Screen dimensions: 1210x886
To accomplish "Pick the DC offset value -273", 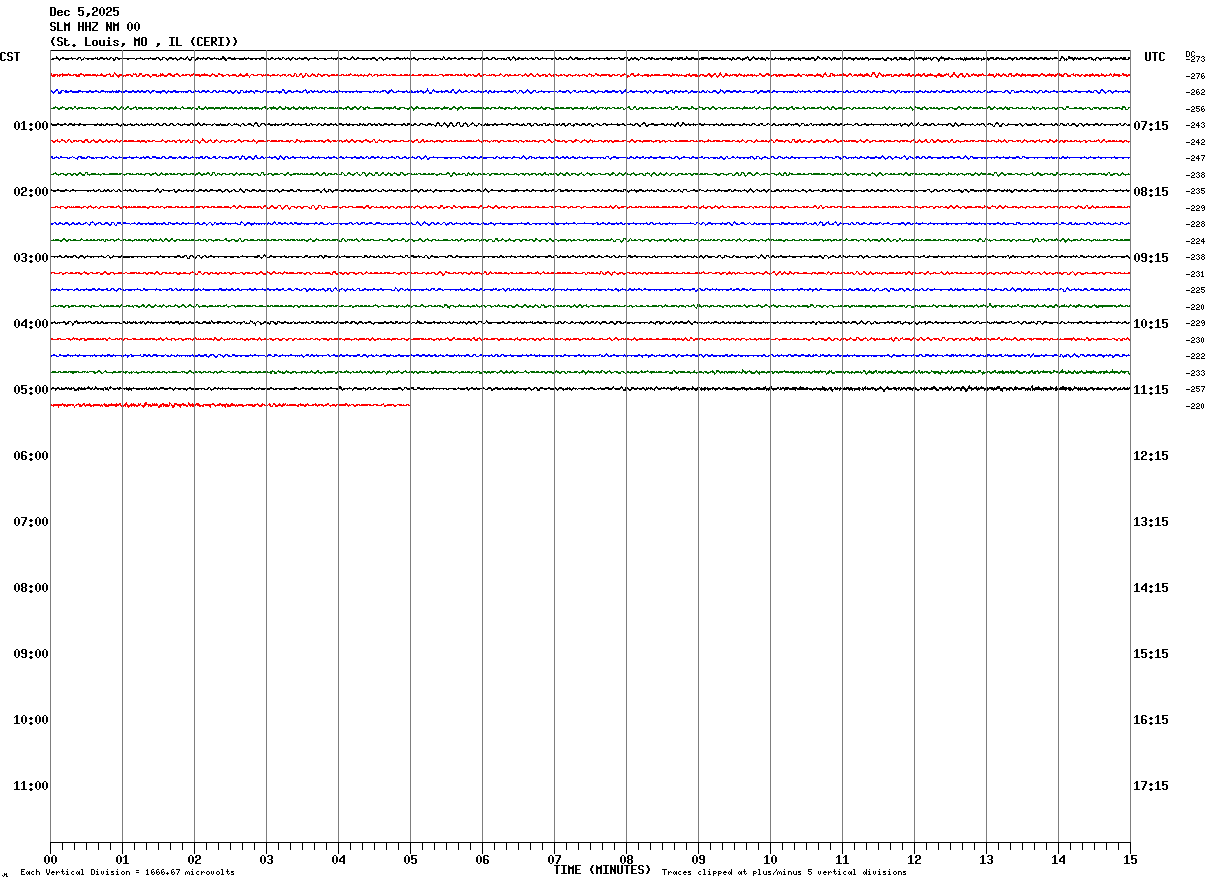I will pyautogui.click(x=1196, y=59).
